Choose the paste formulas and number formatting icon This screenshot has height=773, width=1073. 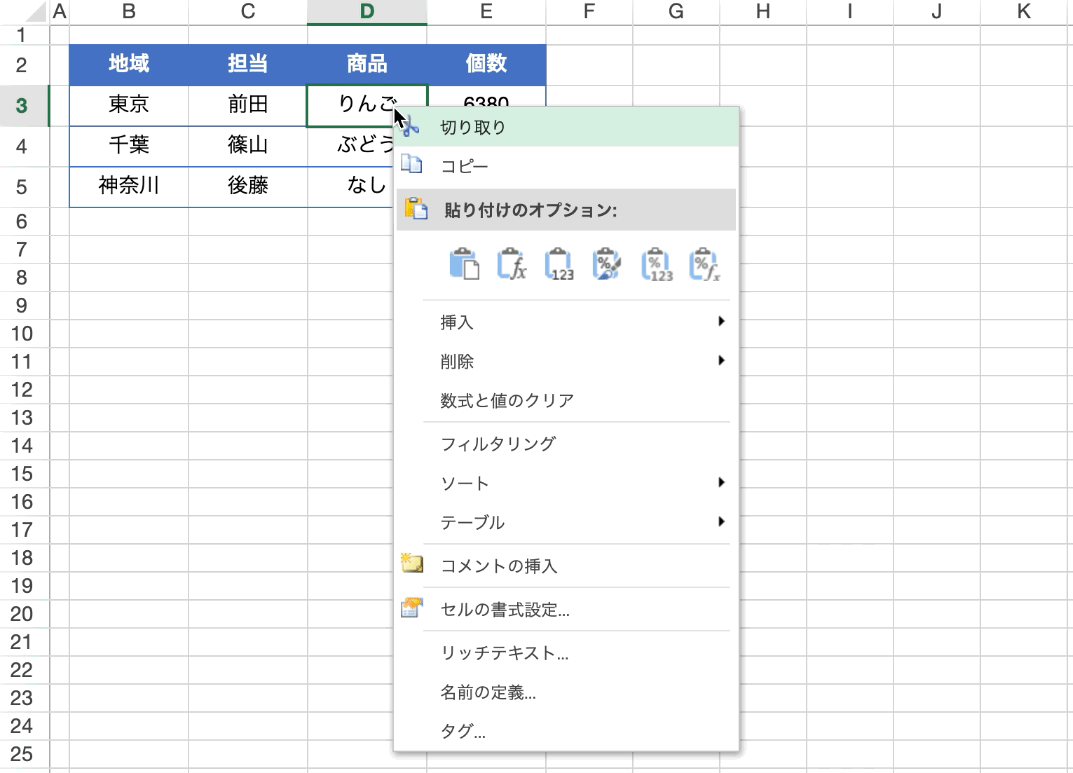(704, 264)
